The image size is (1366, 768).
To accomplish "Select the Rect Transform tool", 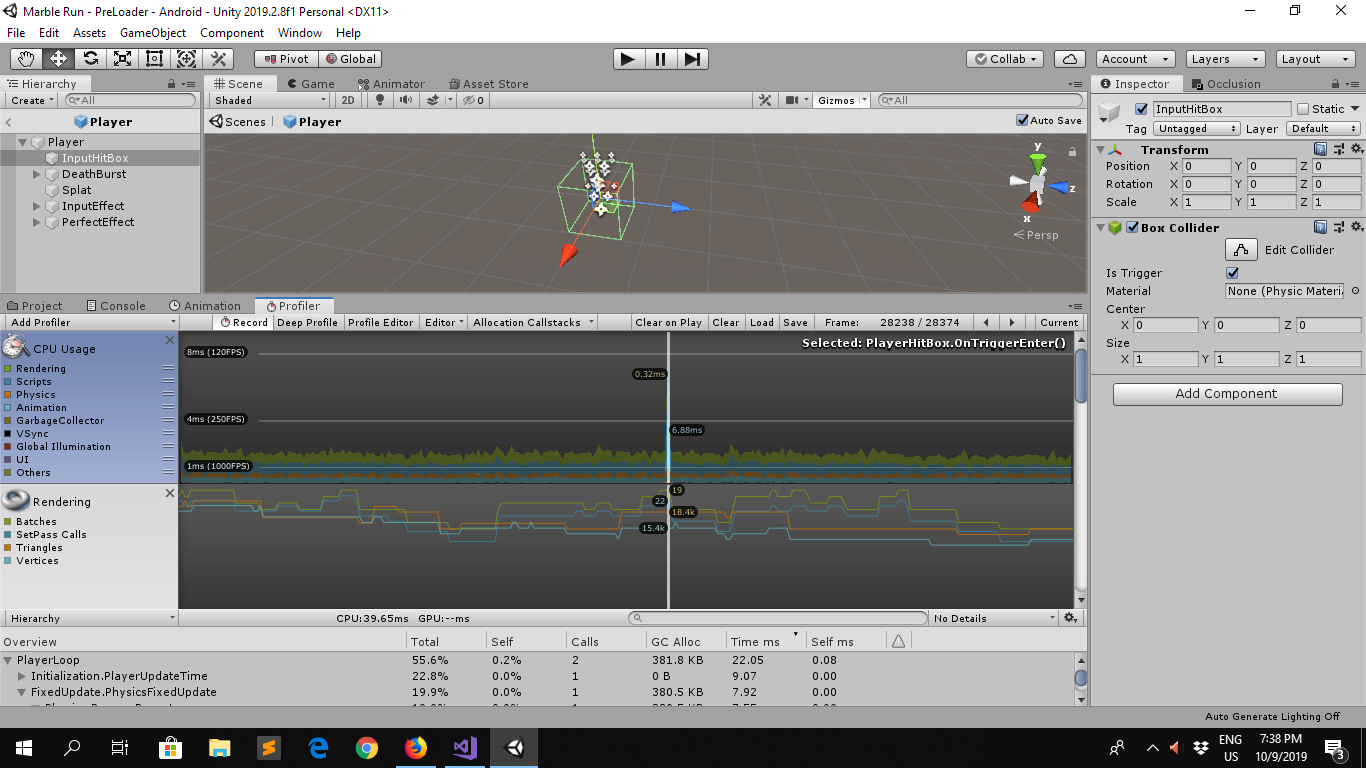I will 155,59.
